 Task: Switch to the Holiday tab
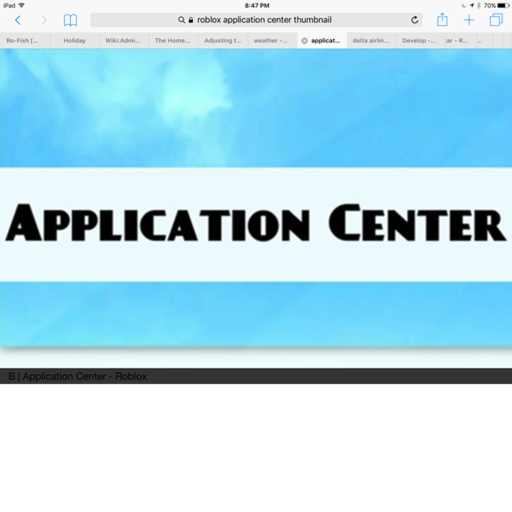tap(75, 41)
